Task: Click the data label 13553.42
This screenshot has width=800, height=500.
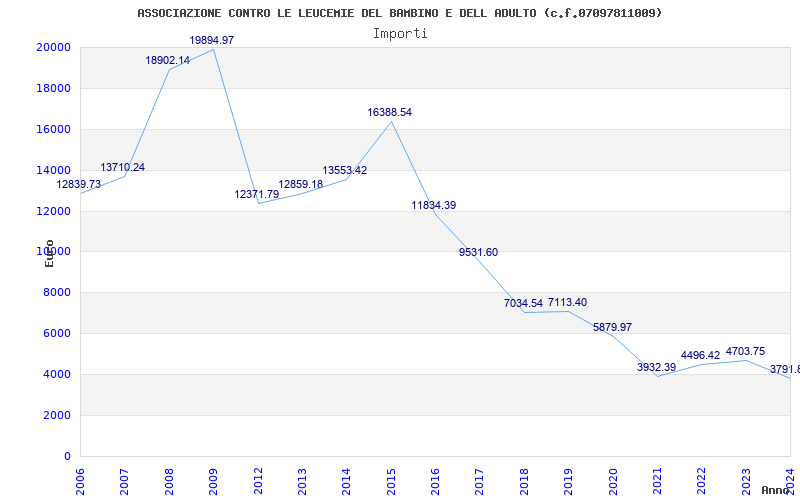Action: 345,170
